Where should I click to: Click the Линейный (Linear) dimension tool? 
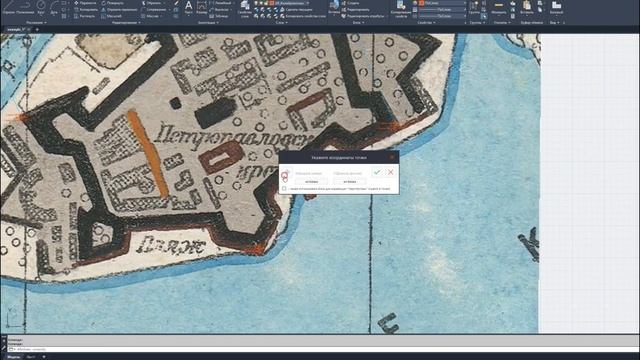[221, 3]
